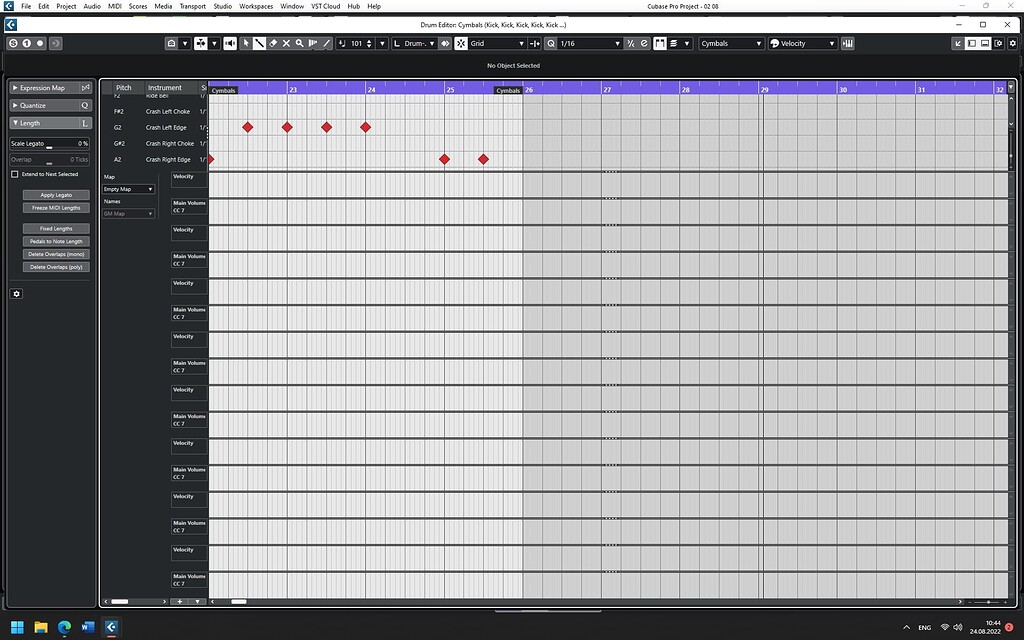This screenshot has width=1024, height=640.
Task: Select the Object Selection arrow tool
Action: [245, 43]
